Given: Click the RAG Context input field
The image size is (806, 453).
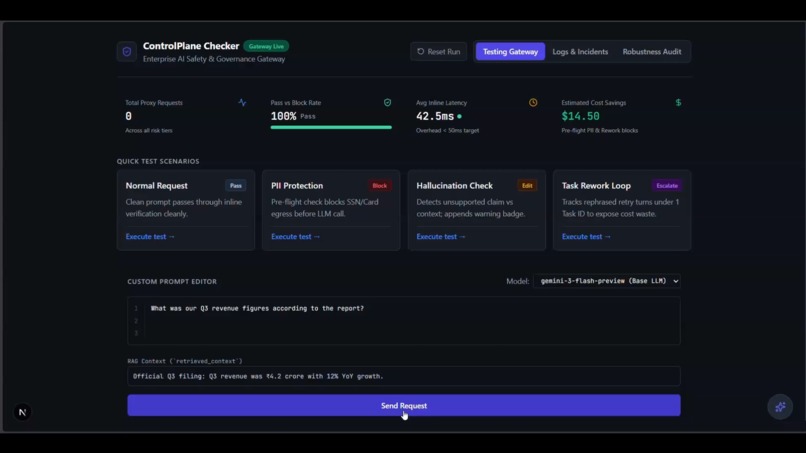Looking at the screenshot, I should [x=404, y=376].
